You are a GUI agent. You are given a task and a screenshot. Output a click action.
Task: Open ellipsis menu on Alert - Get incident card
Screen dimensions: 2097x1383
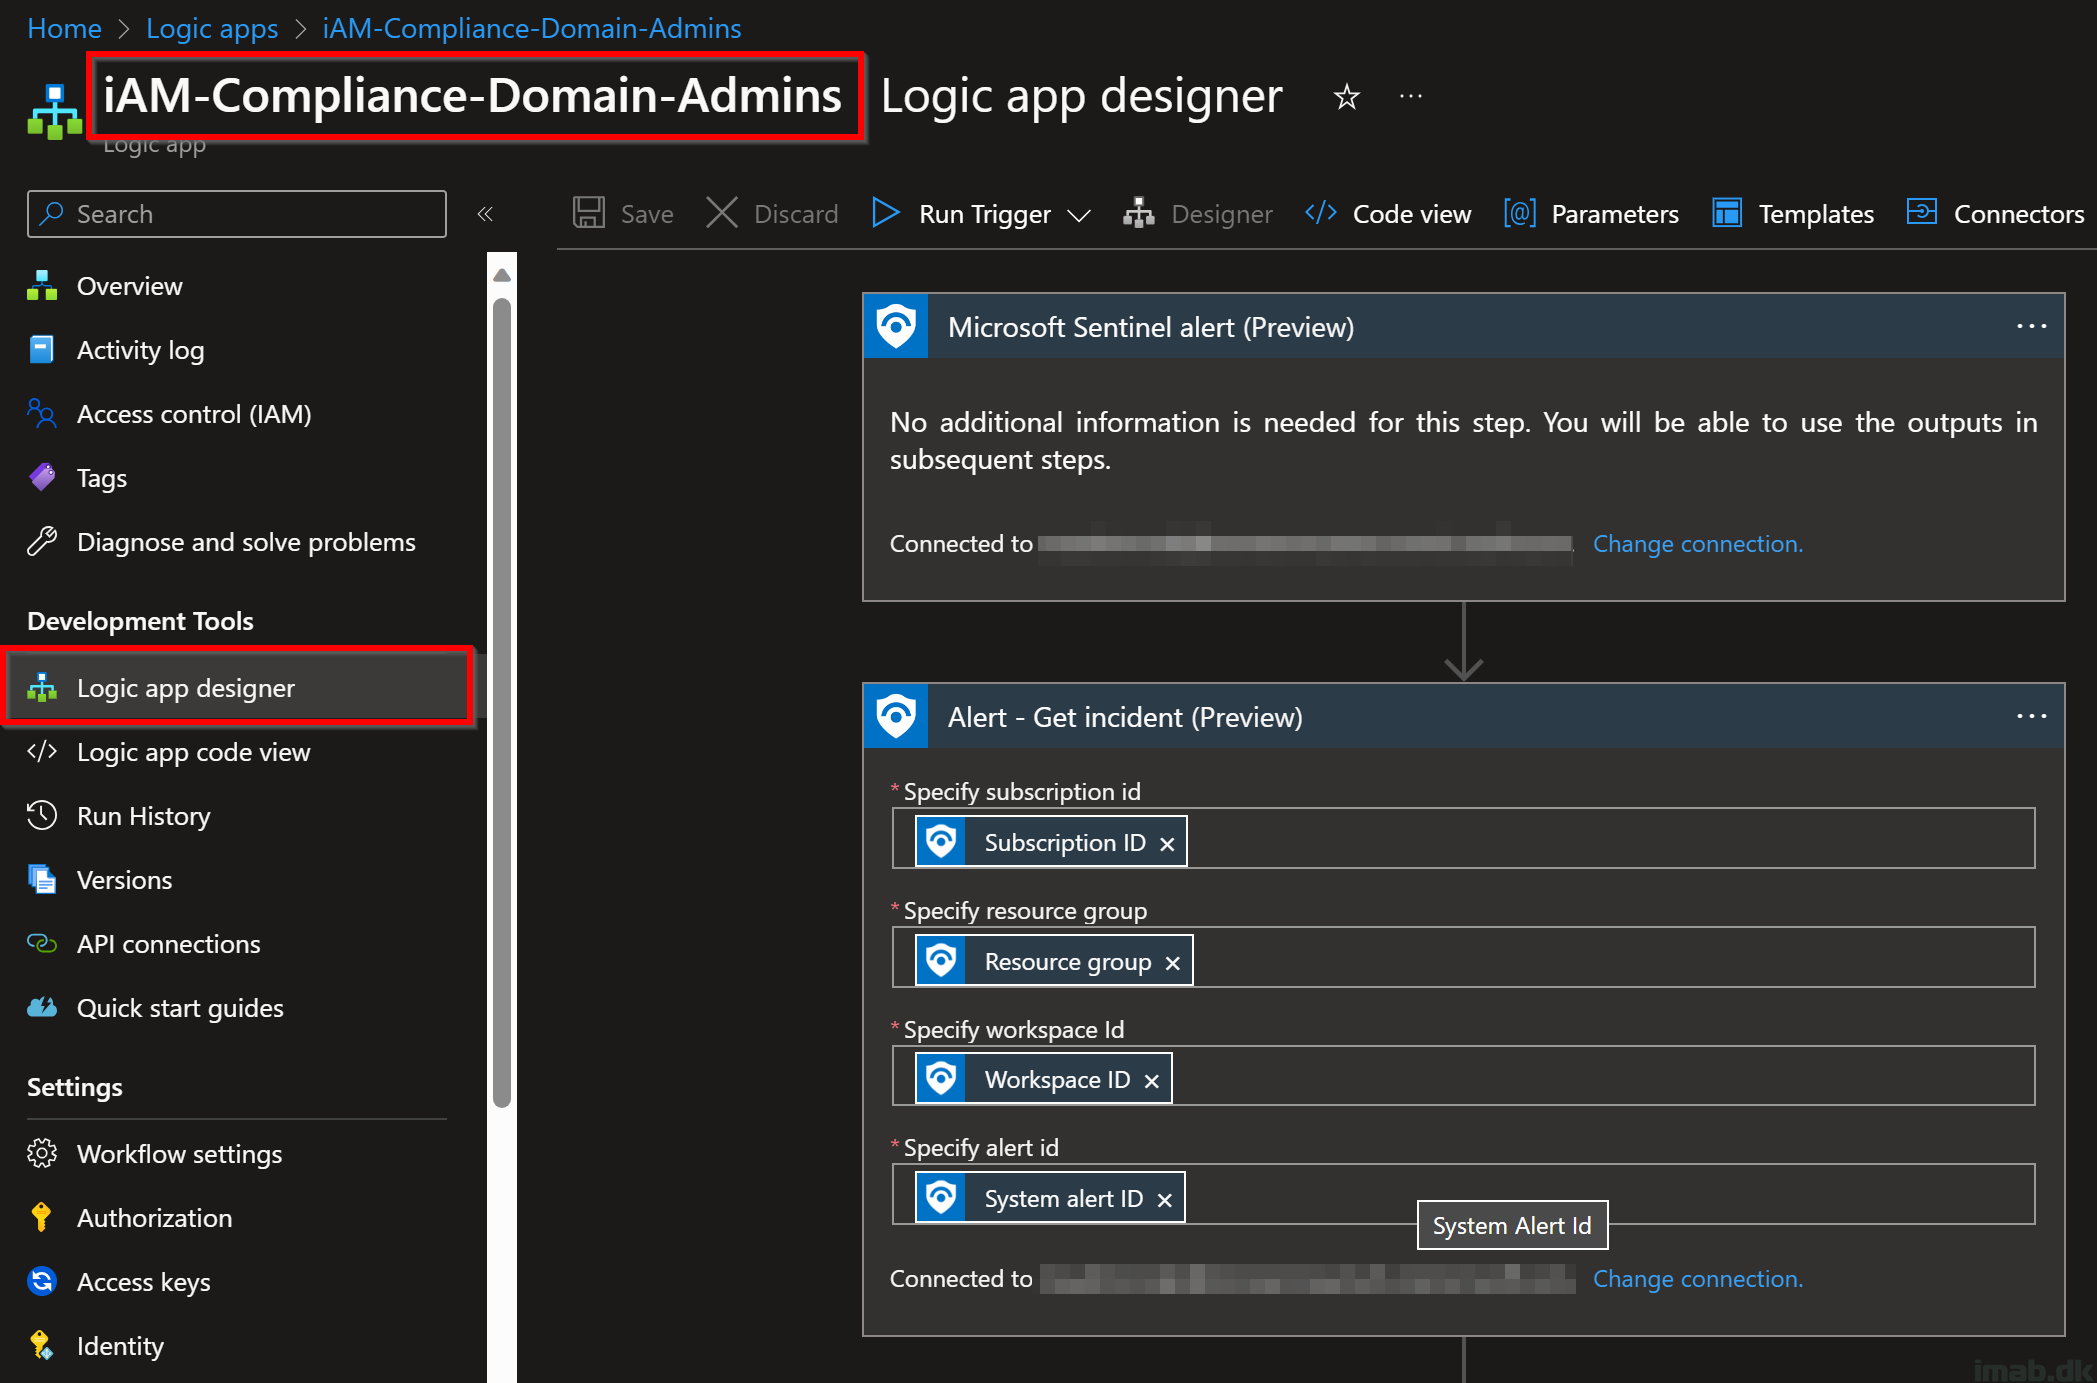[2032, 716]
